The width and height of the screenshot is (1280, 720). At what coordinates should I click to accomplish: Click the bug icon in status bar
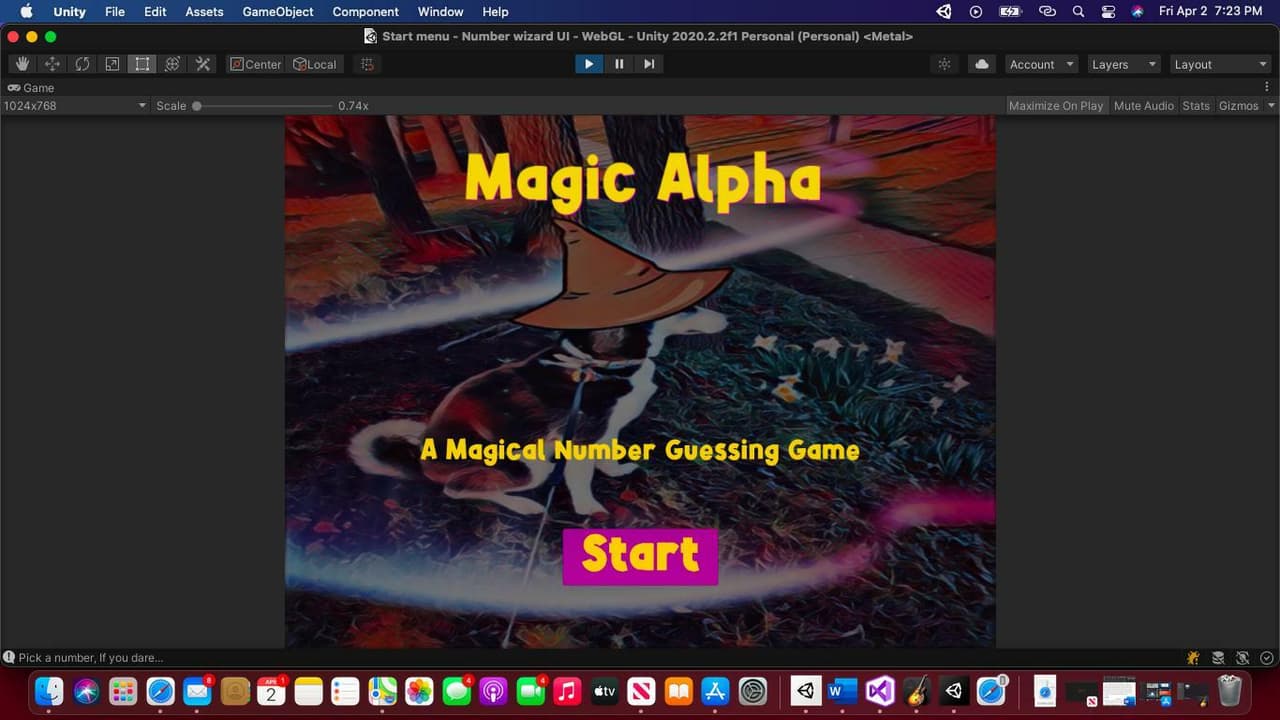click(1193, 658)
